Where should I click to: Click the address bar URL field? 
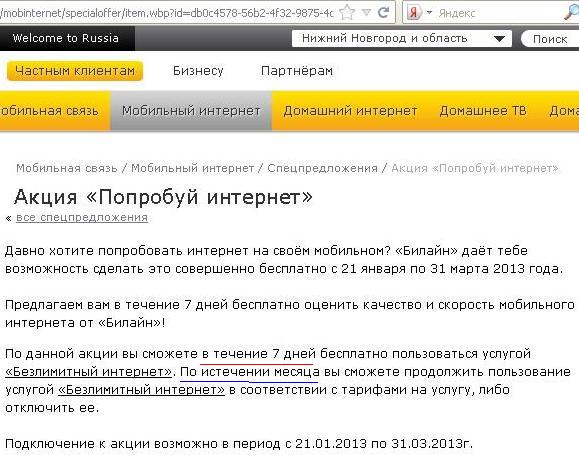pyautogui.click(x=167, y=13)
